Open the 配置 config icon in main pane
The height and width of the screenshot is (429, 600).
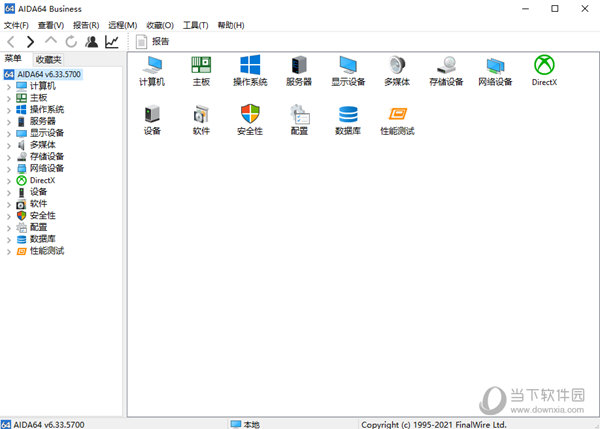[300, 114]
